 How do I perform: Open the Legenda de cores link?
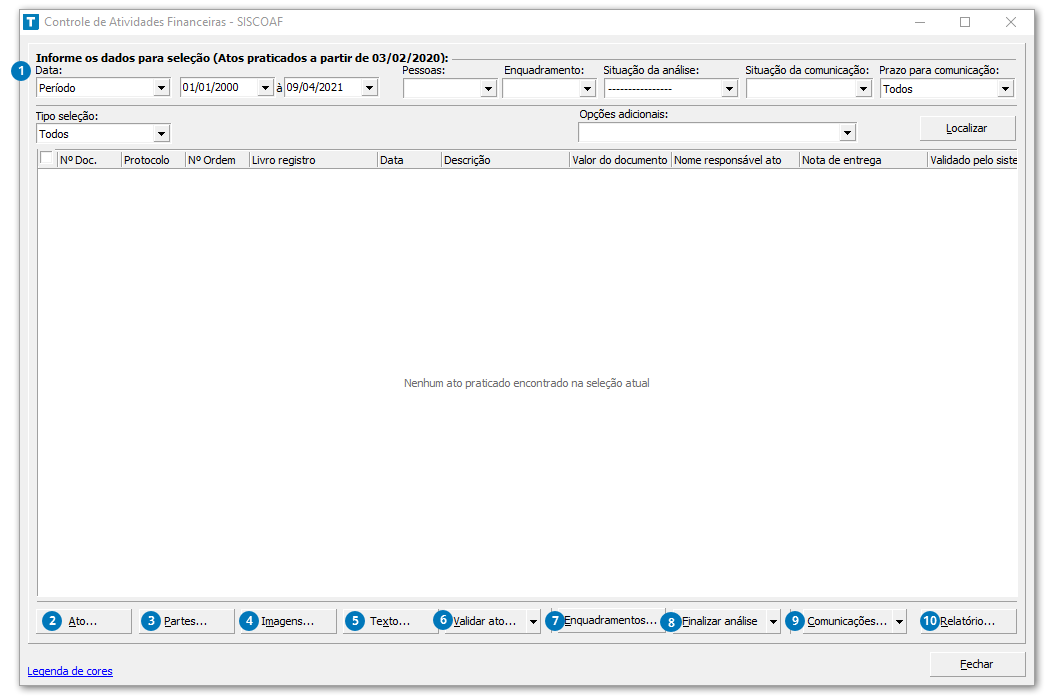[x=70, y=671]
